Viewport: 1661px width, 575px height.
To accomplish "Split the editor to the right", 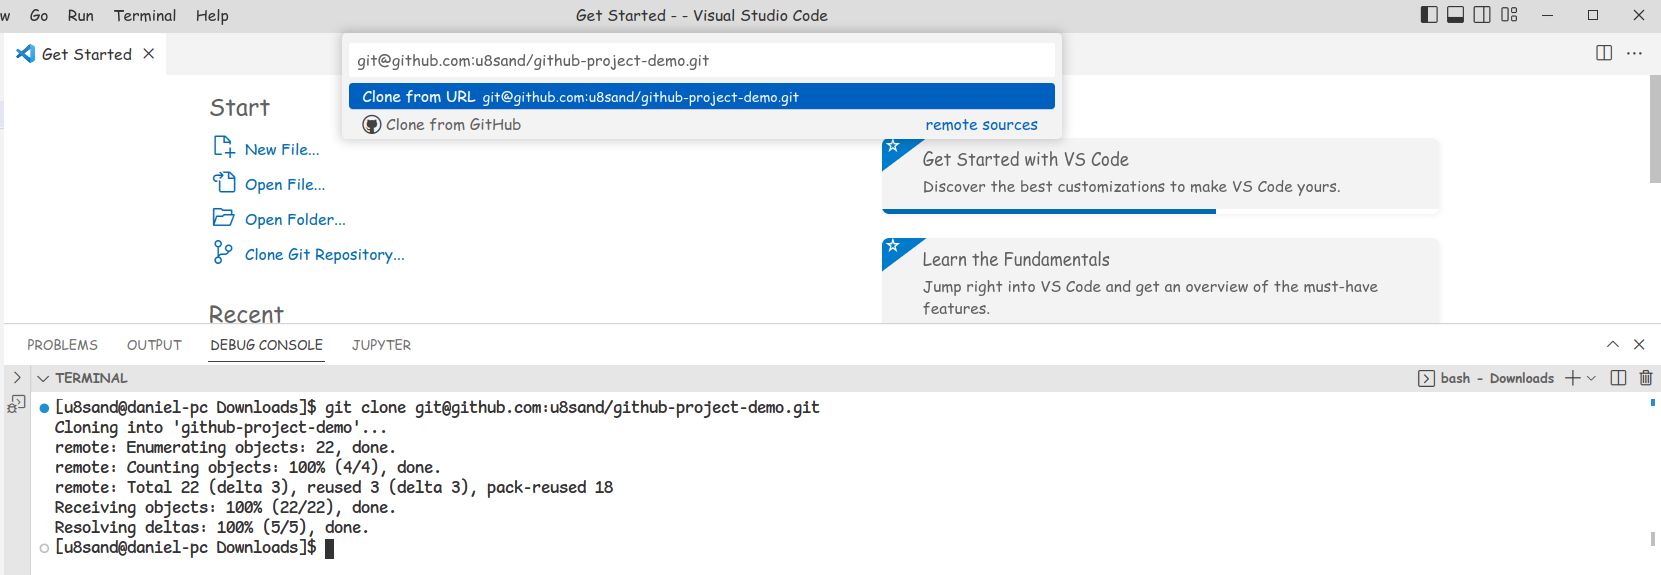I will tap(1604, 53).
